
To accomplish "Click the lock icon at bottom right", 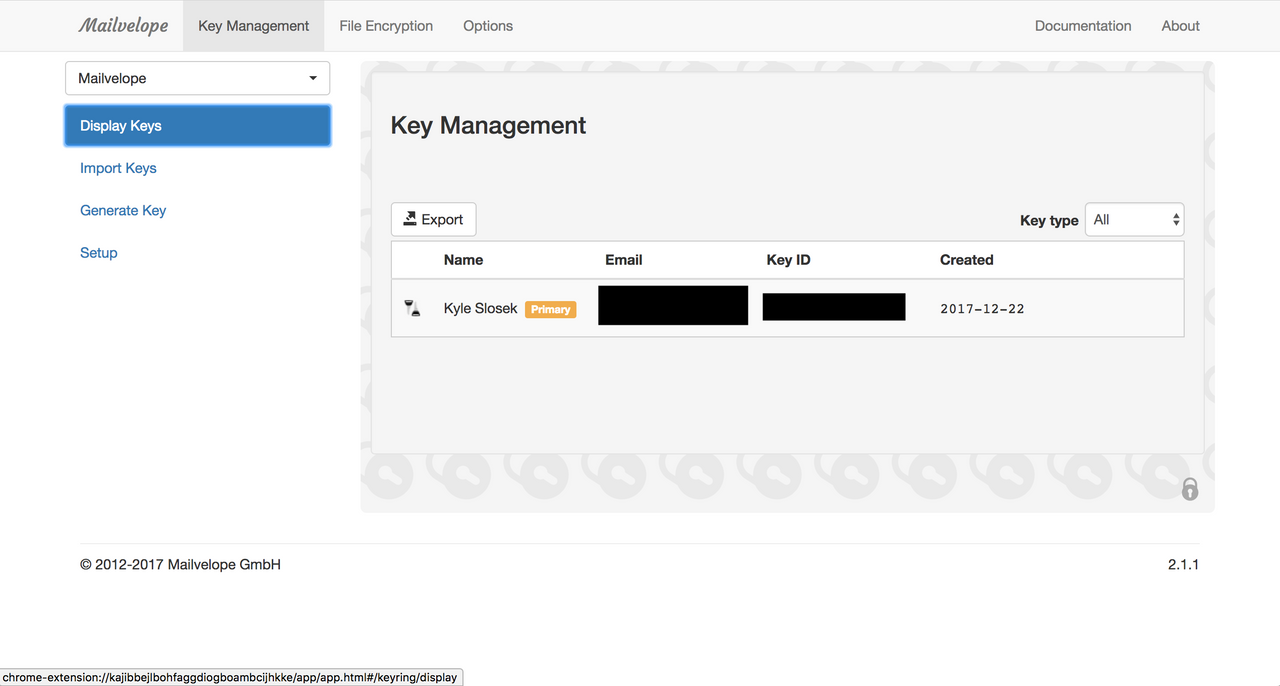I will click(1189, 489).
